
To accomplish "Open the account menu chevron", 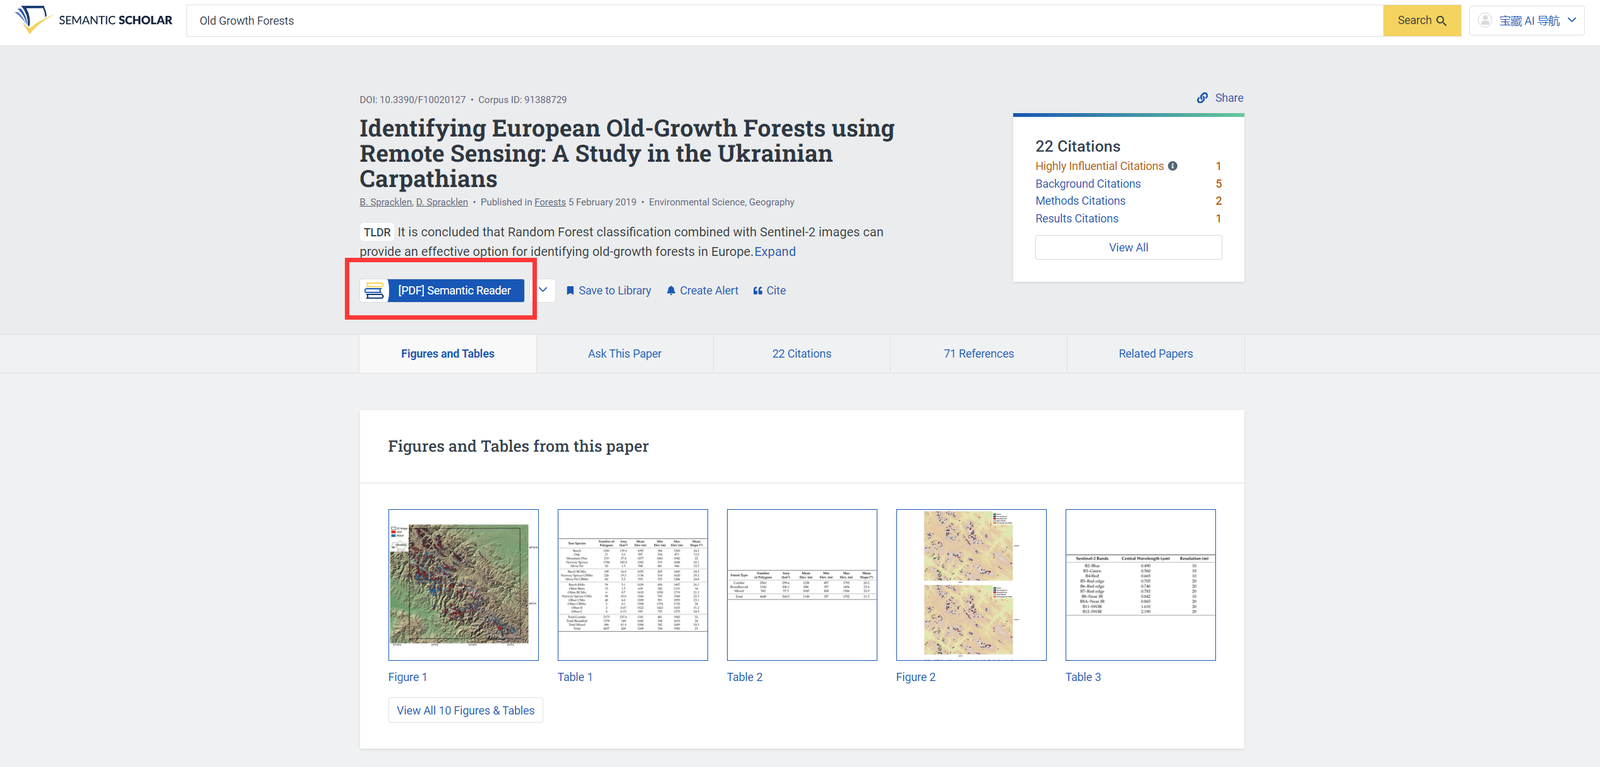I will click(x=1572, y=20).
